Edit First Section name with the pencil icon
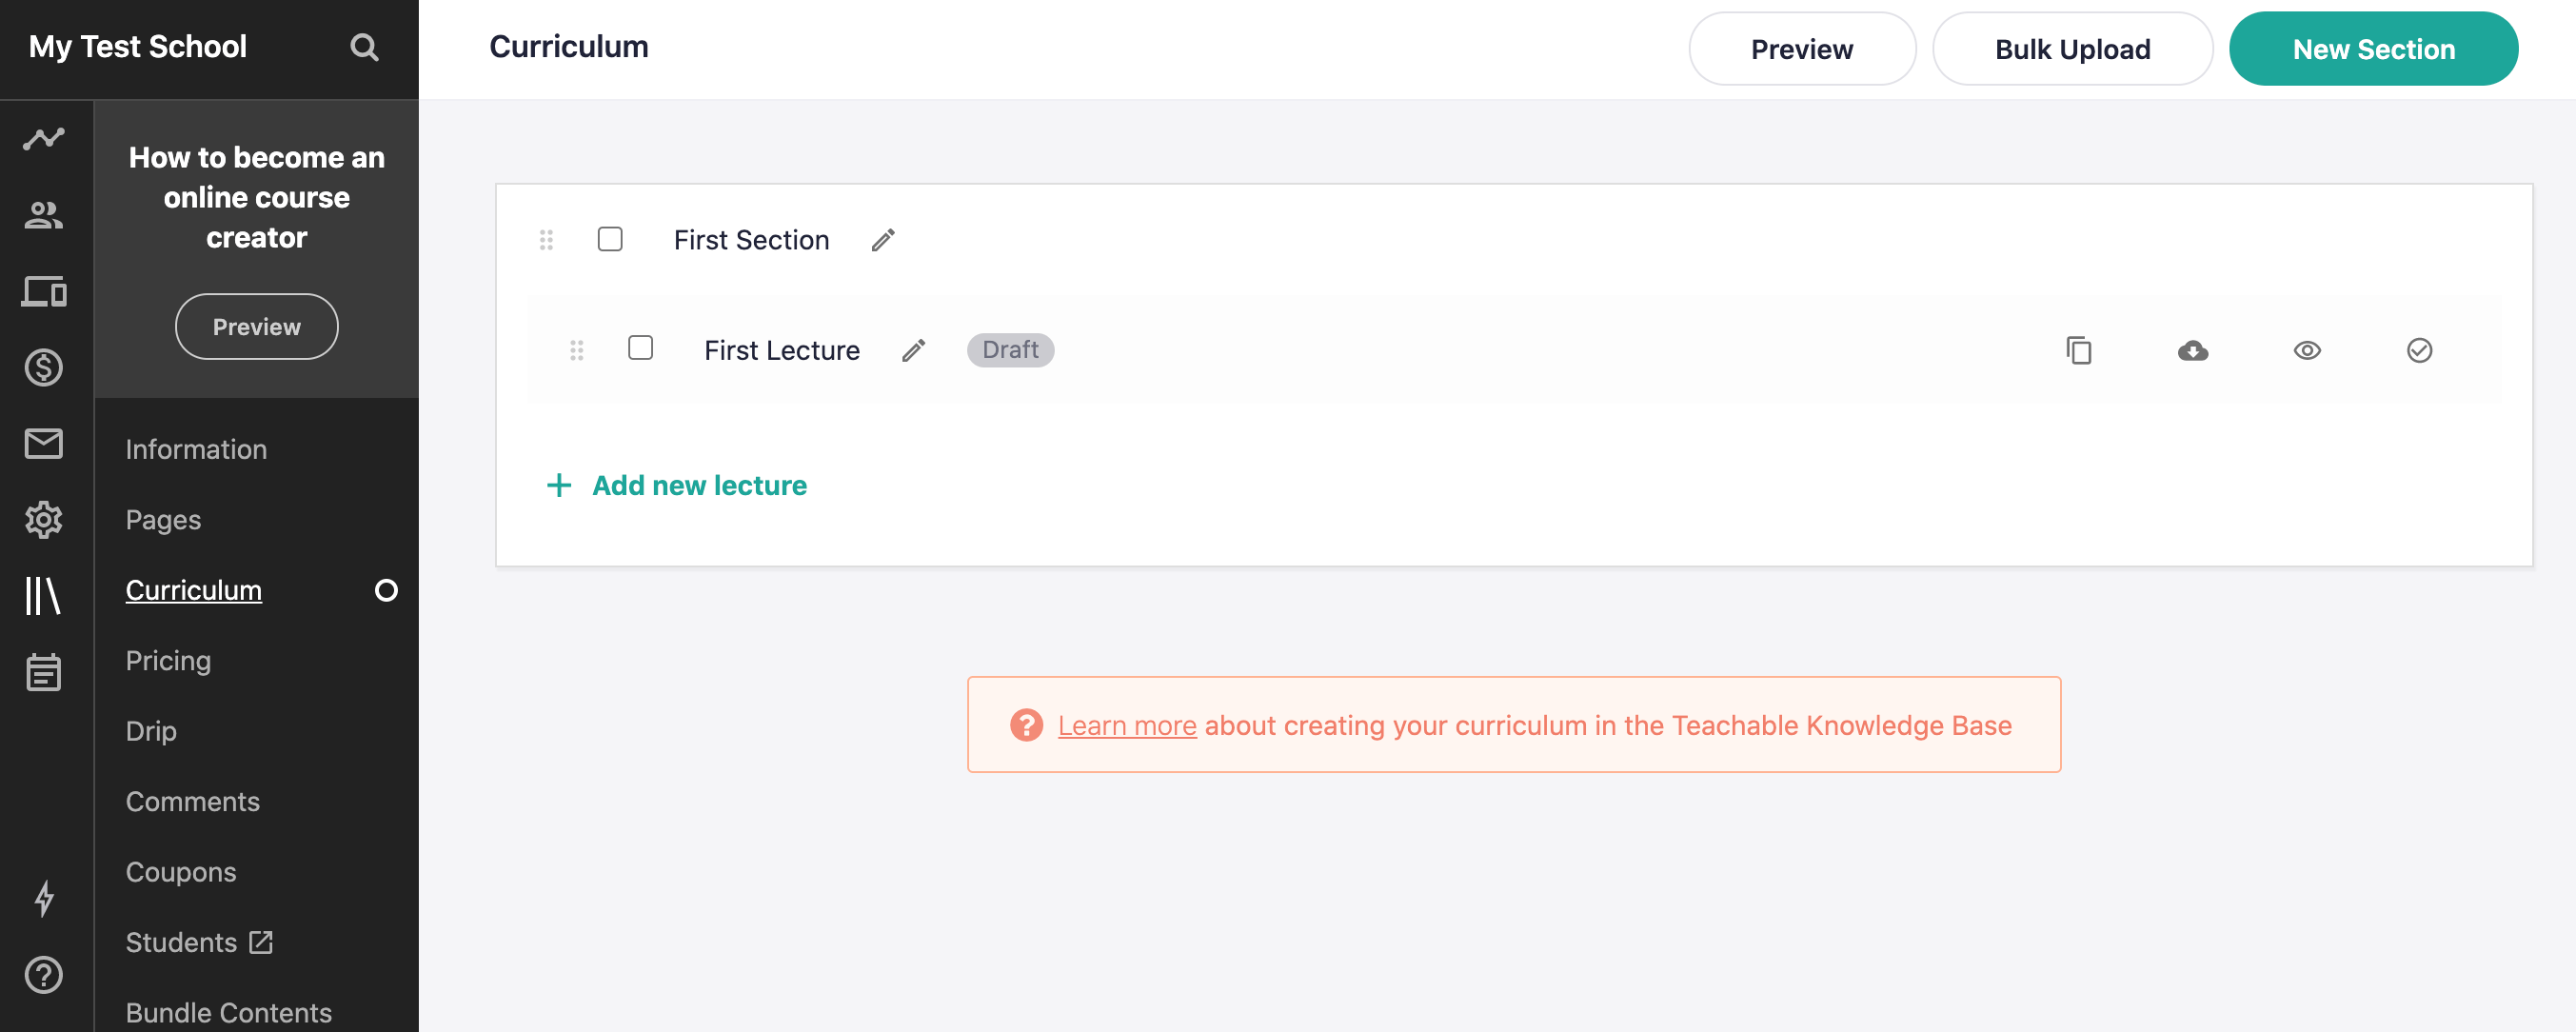 click(x=883, y=240)
